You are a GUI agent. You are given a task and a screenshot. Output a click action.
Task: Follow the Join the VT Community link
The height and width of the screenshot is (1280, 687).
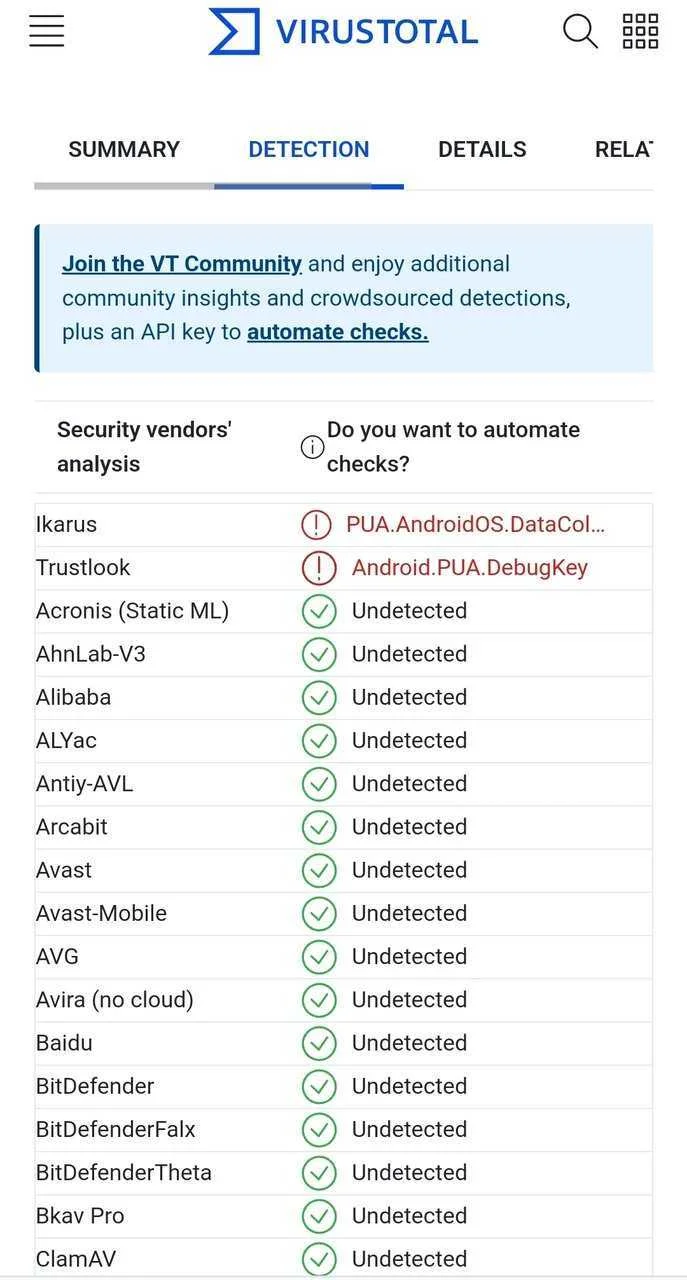[182, 264]
